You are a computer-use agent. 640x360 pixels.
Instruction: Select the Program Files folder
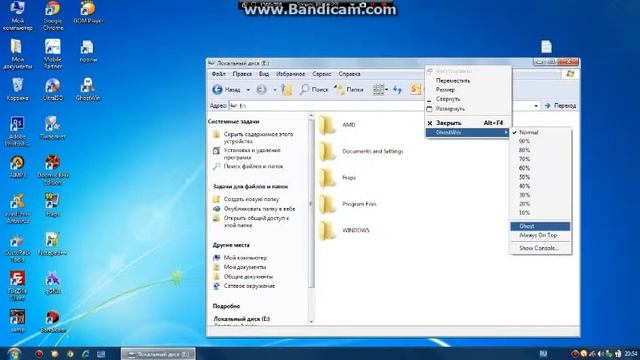coord(348,204)
